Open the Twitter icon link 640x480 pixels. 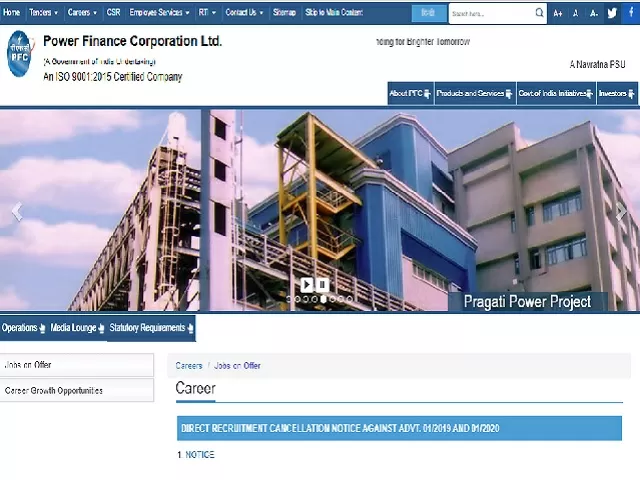pos(612,13)
